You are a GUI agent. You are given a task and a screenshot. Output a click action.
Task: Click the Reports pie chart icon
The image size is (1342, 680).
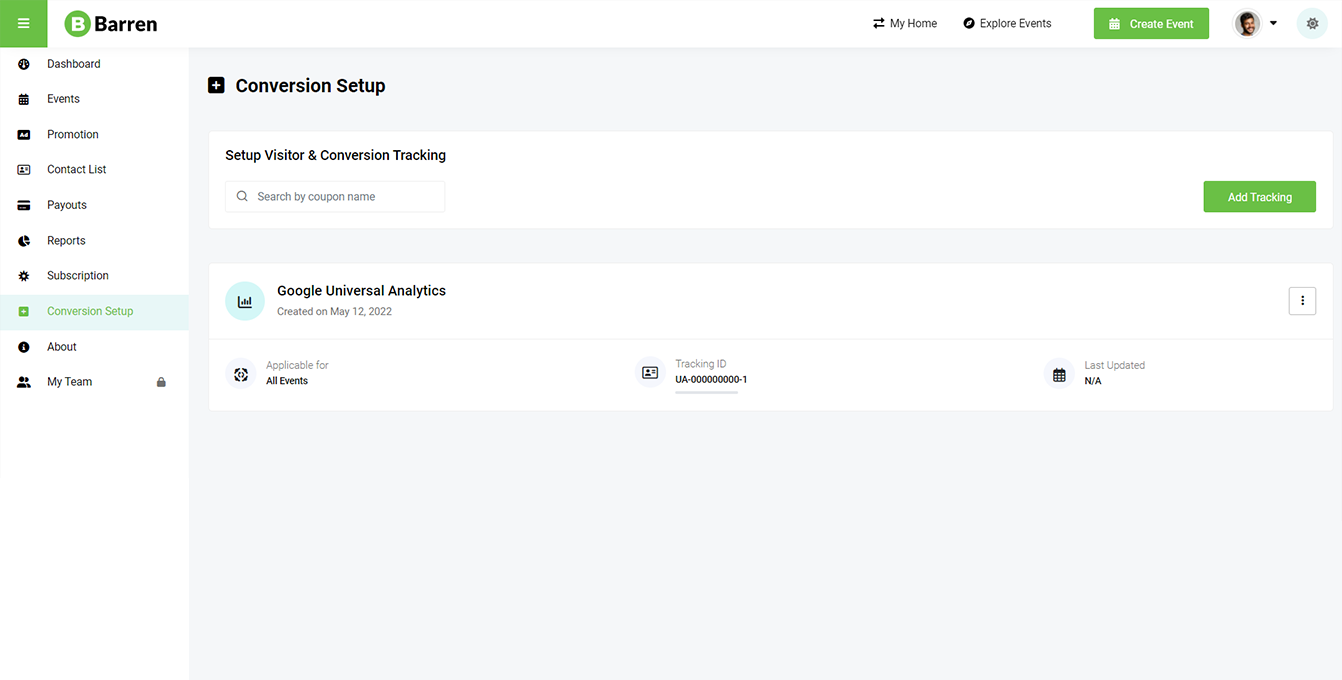[24, 241]
